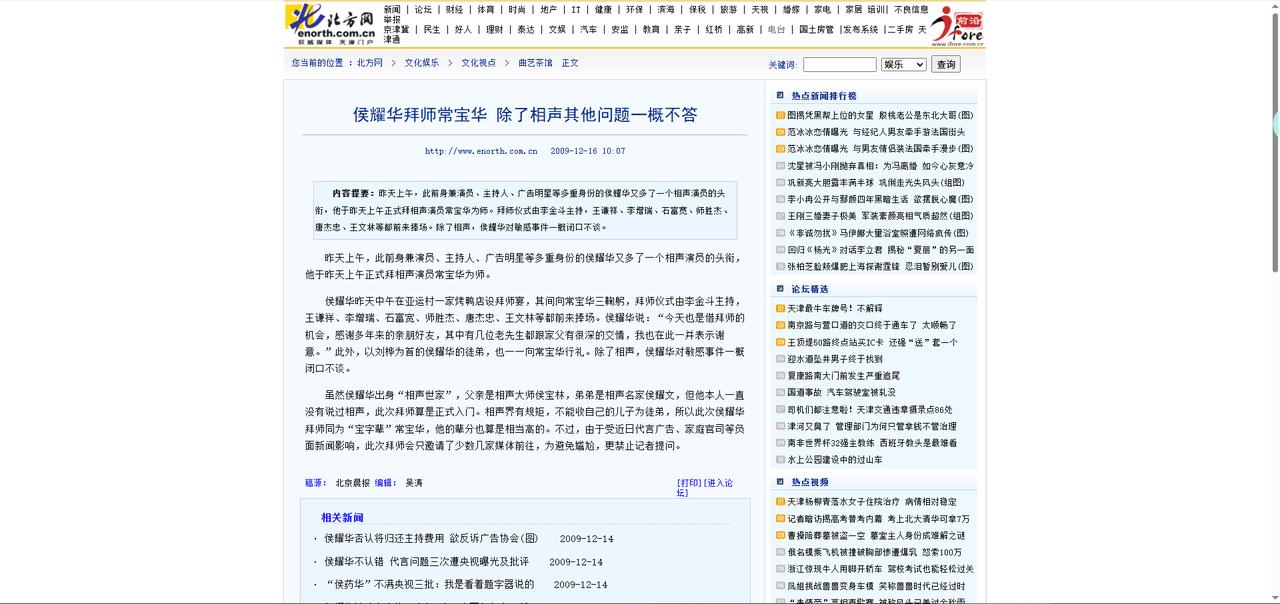1280x604 pixels.
Task: Click 文化娱乐 in the breadcrumb
Action: [x=421, y=63]
